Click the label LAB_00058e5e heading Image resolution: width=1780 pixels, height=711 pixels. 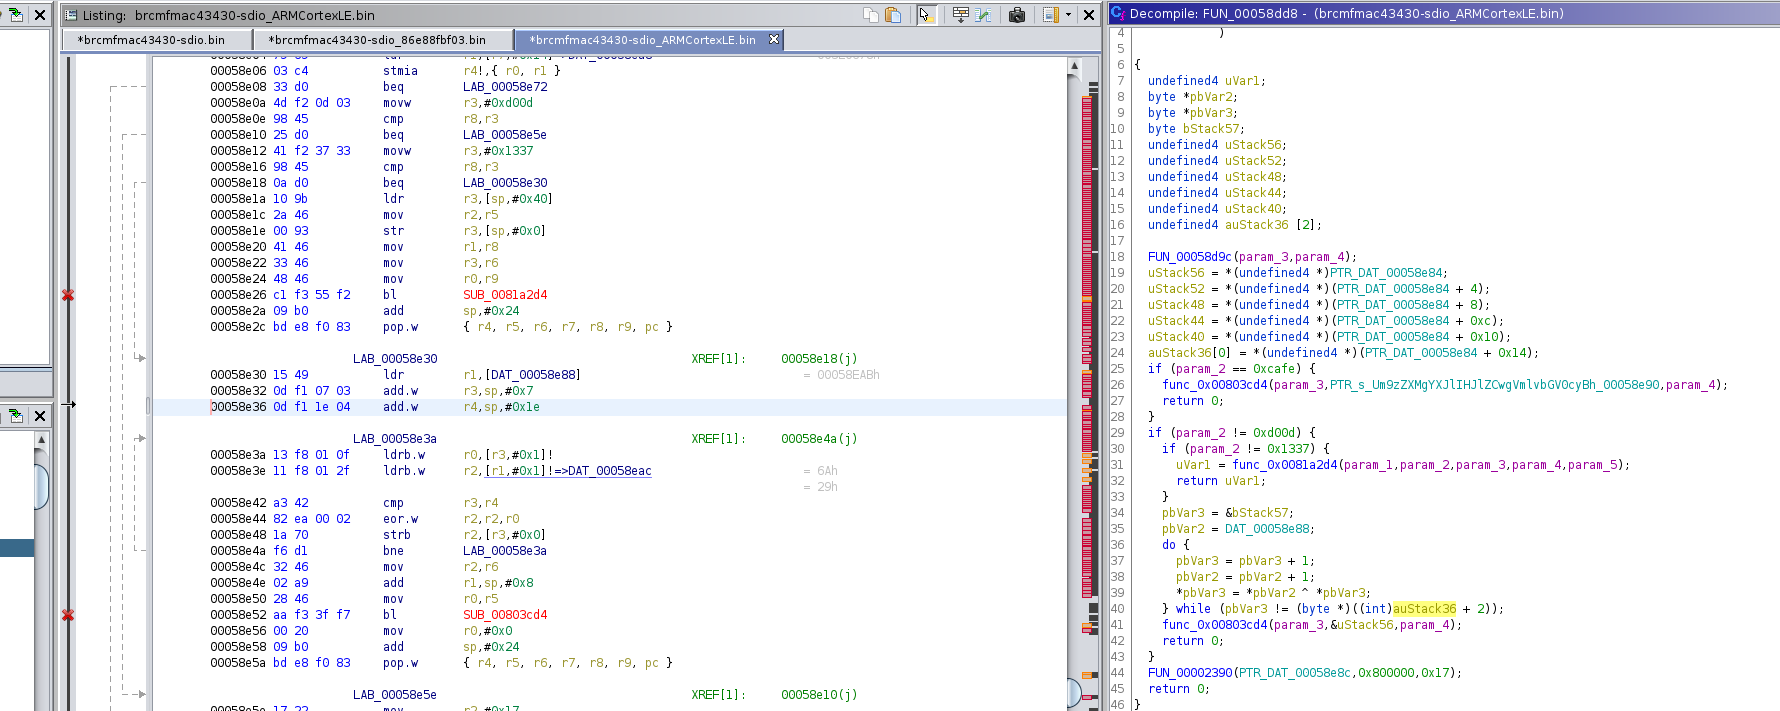[x=395, y=695]
